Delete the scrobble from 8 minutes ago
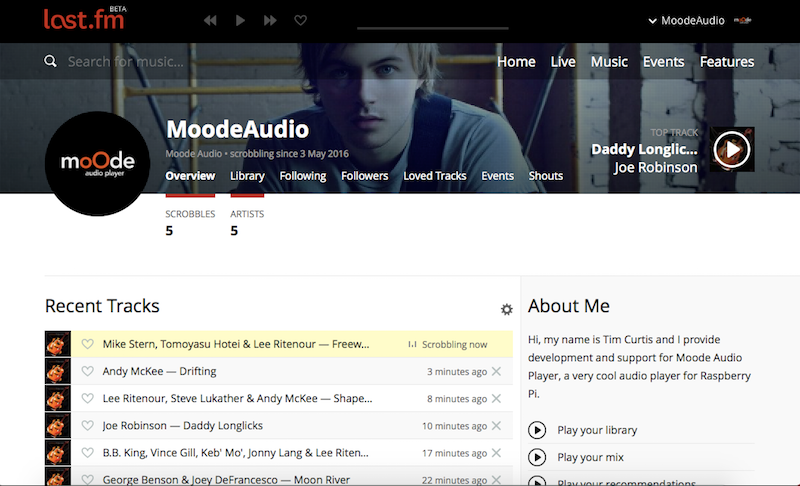Viewport: 800px width, 486px height. pyautogui.click(x=496, y=398)
